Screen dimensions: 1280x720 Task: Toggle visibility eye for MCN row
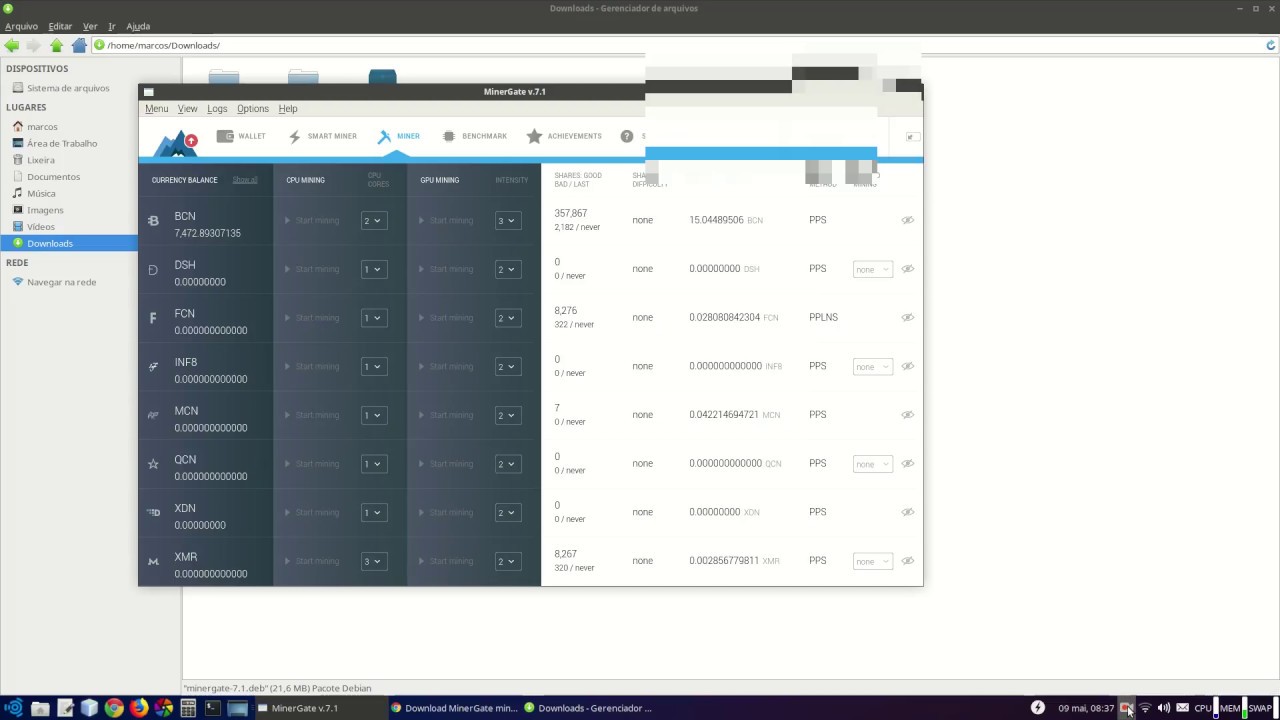(908, 415)
